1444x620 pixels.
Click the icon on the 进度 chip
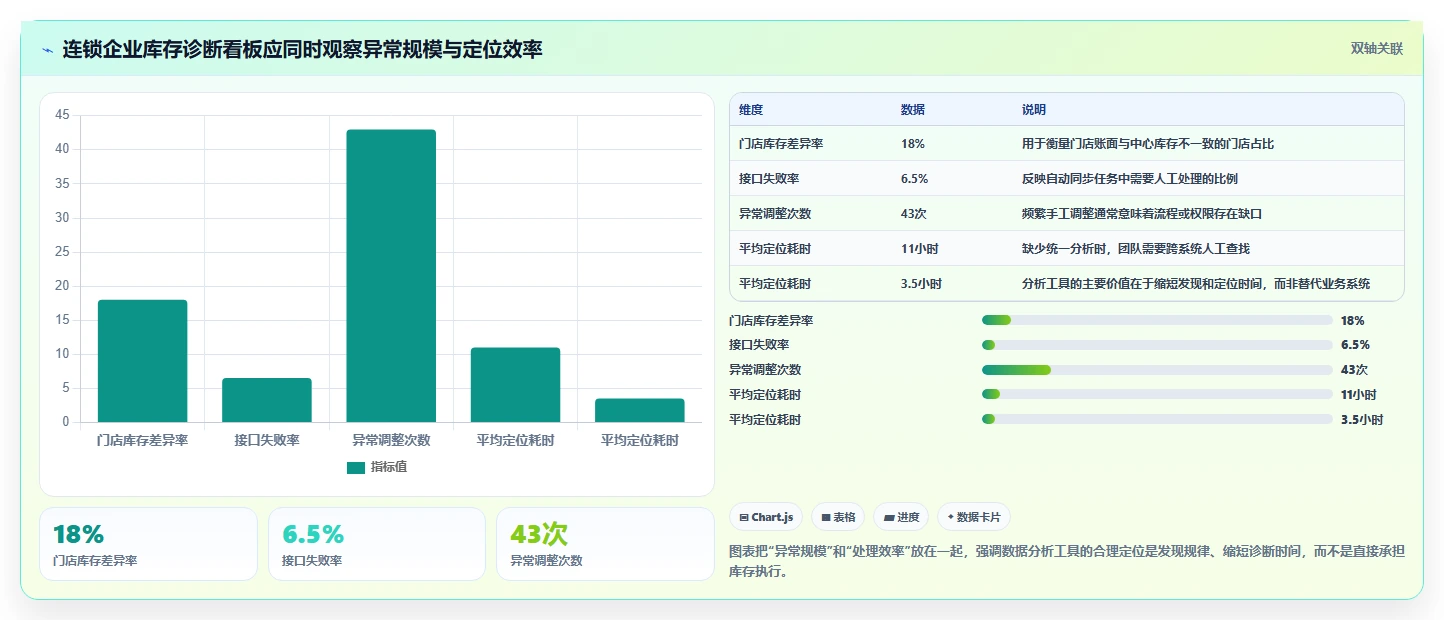point(889,517)
